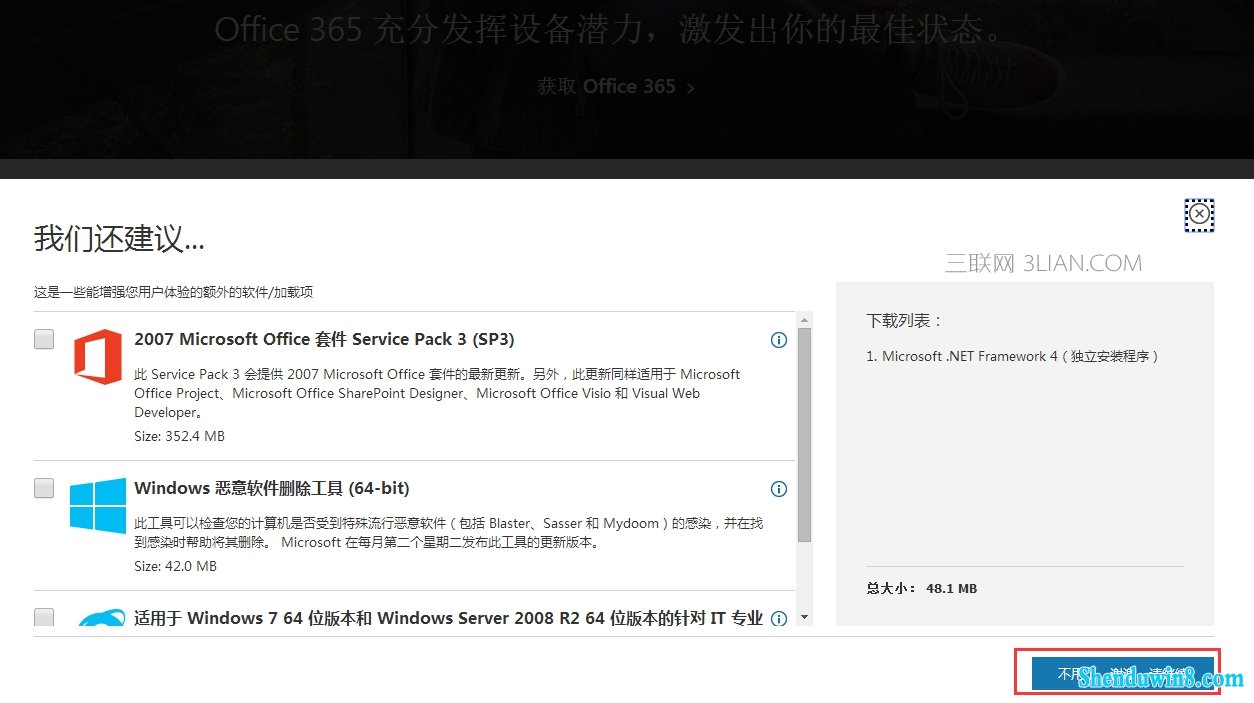Check the 2007 Microsoft Office SP3 checkbox
Viewport: 1254px width, 703px height.
point(44,339)
